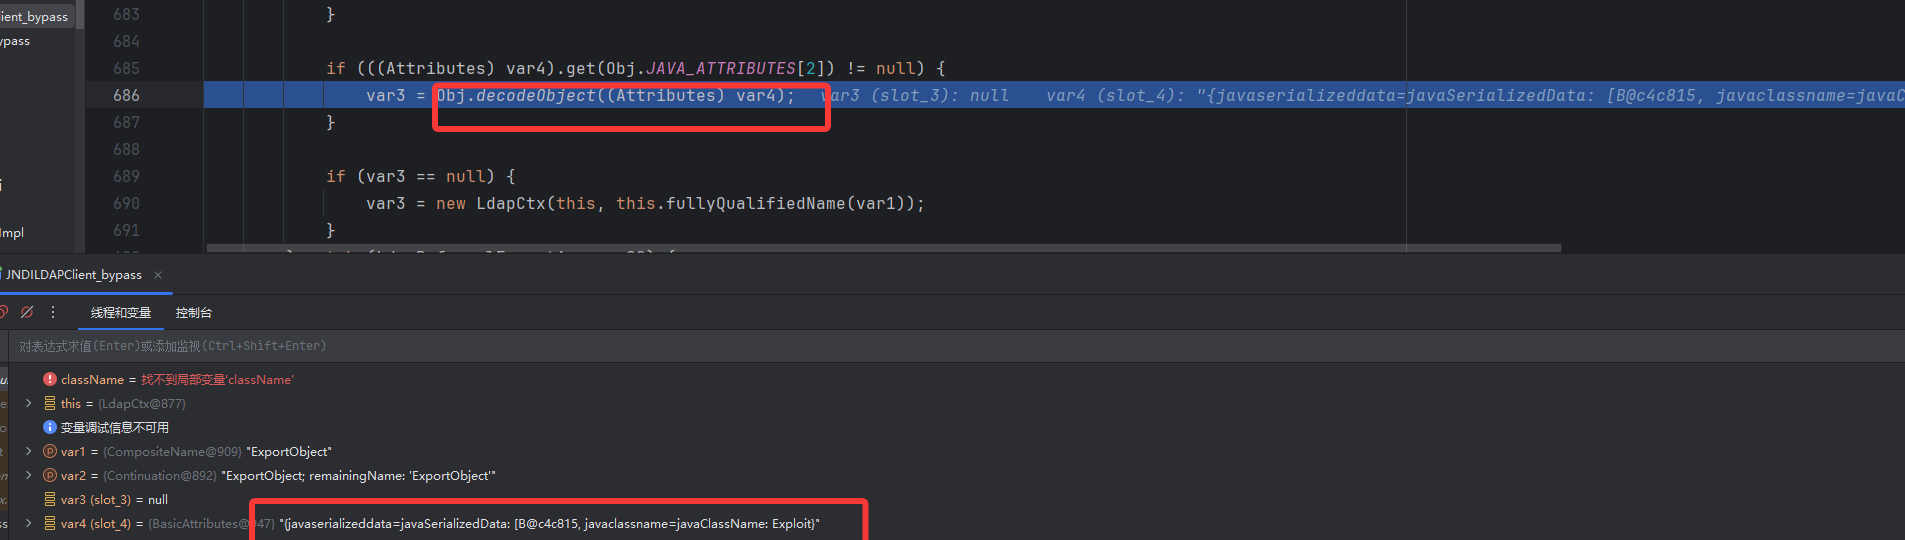
Task: Select the JNDILDAPClient_bypass debug session tab
Action: (x=74, y=275)
